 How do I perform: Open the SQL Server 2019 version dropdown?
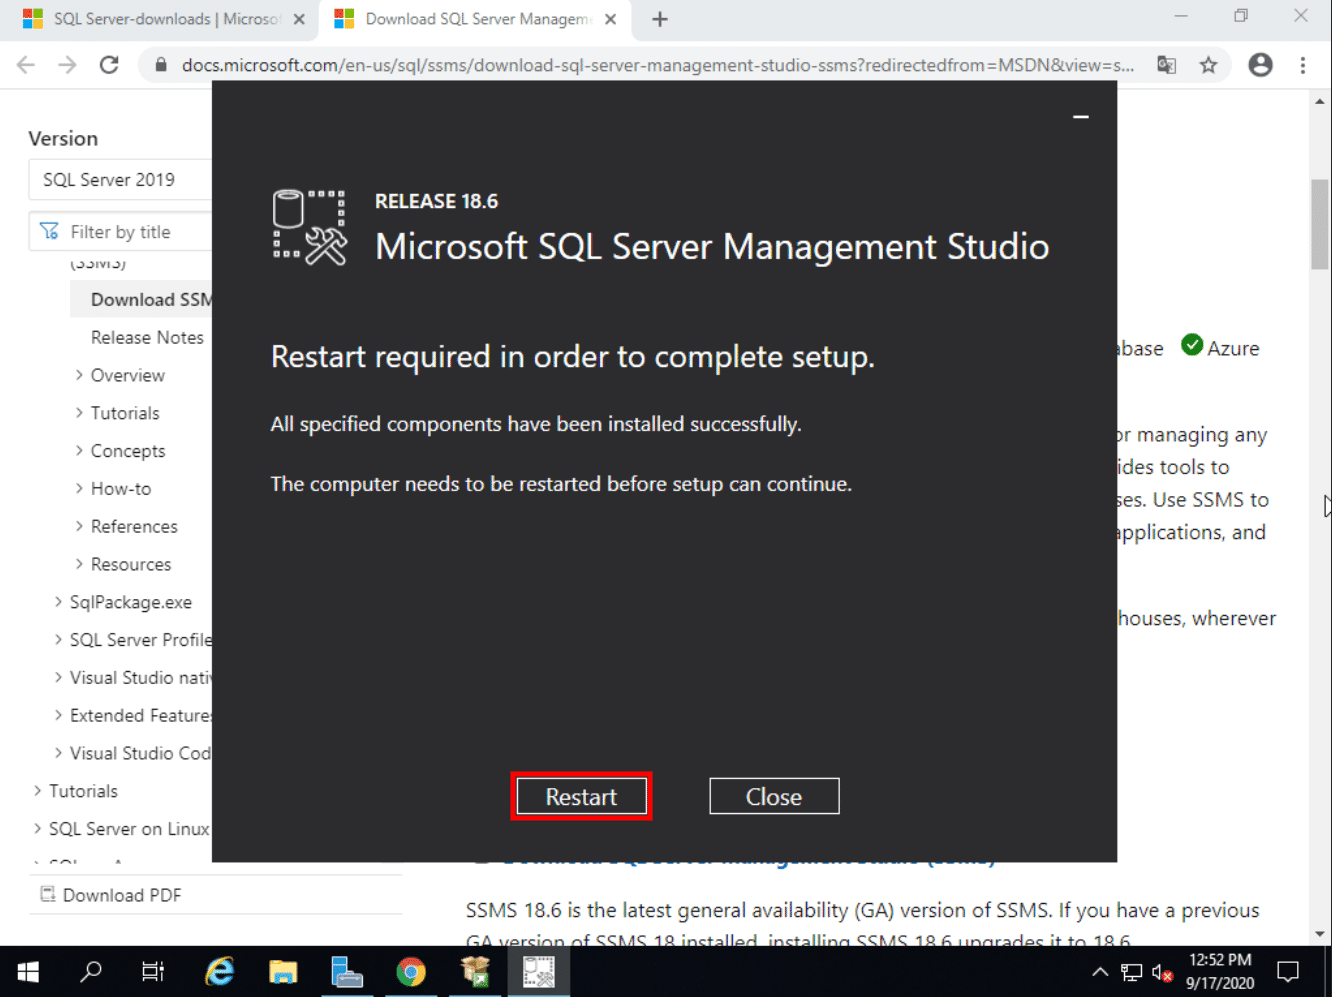point(120,180)
